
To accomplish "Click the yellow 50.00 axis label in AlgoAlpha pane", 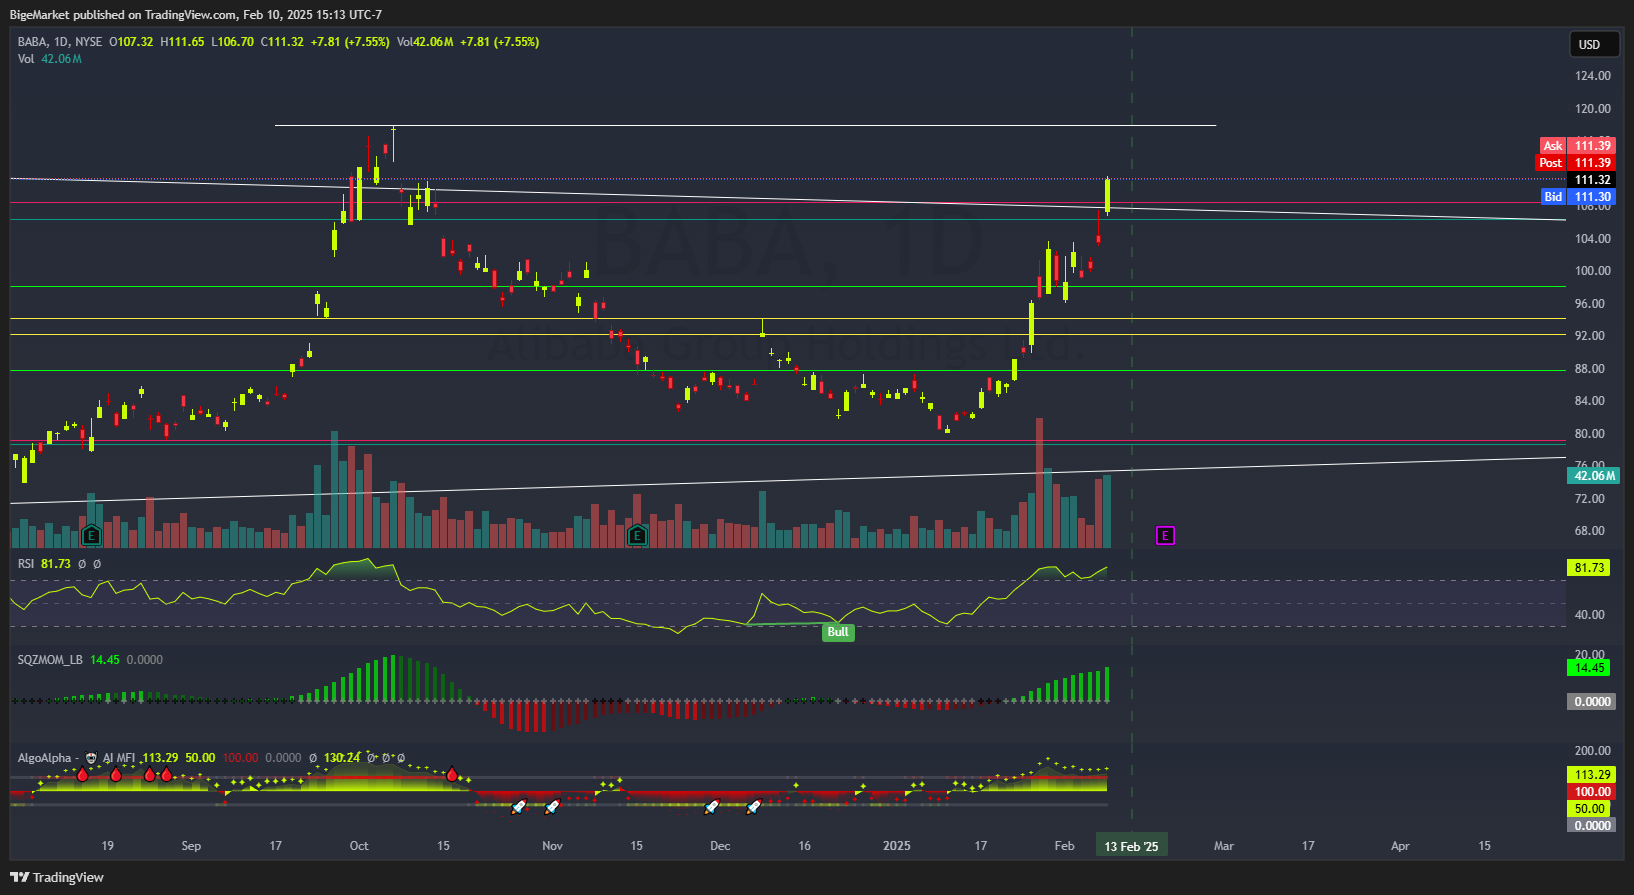I will [x=1590, y=809].
